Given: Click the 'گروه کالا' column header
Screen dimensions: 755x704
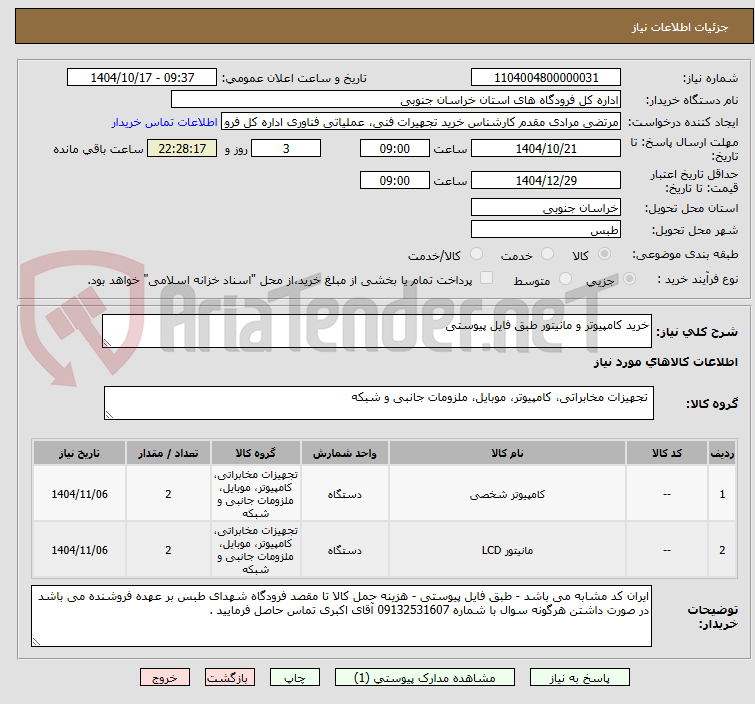Looking at the screenshot, I should pyautogui.click(x=256, y=453).
